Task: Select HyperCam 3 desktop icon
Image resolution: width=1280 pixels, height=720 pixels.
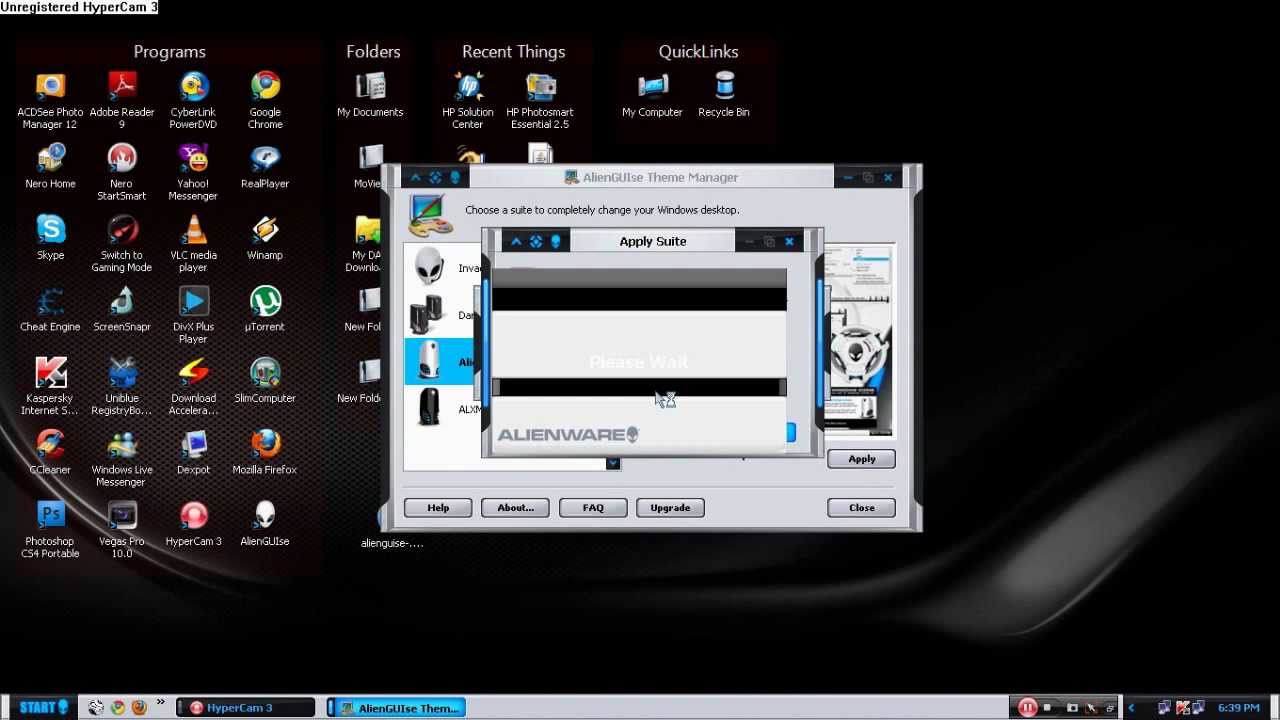Action: [x=193, y=524]
